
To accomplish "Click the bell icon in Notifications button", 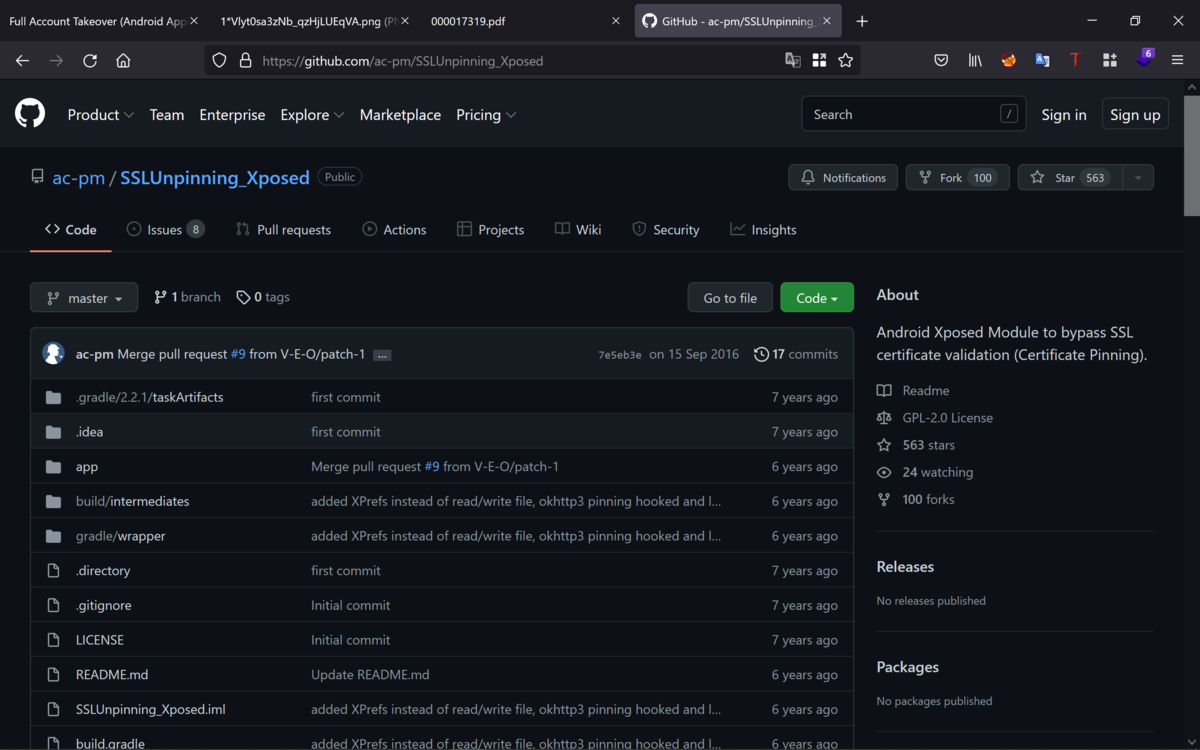I will pos(808,178).
